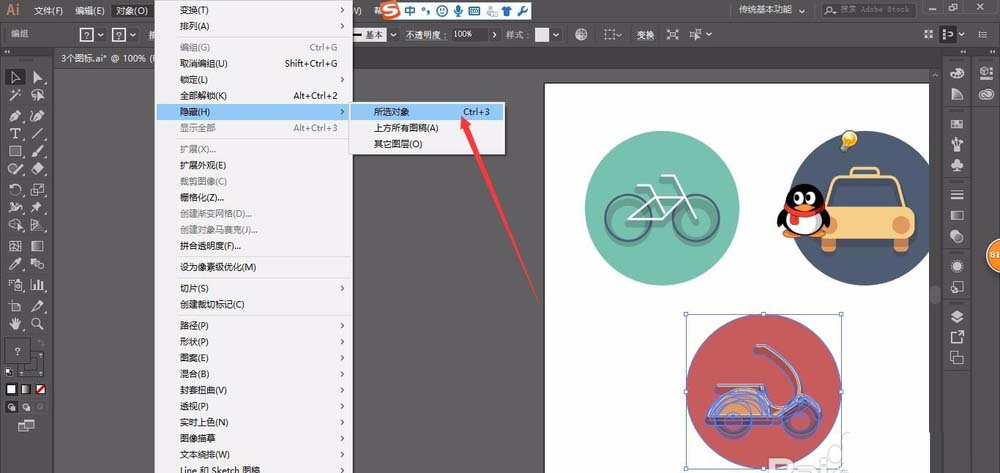Expand the 路径(P) submenu

(254, 326)
